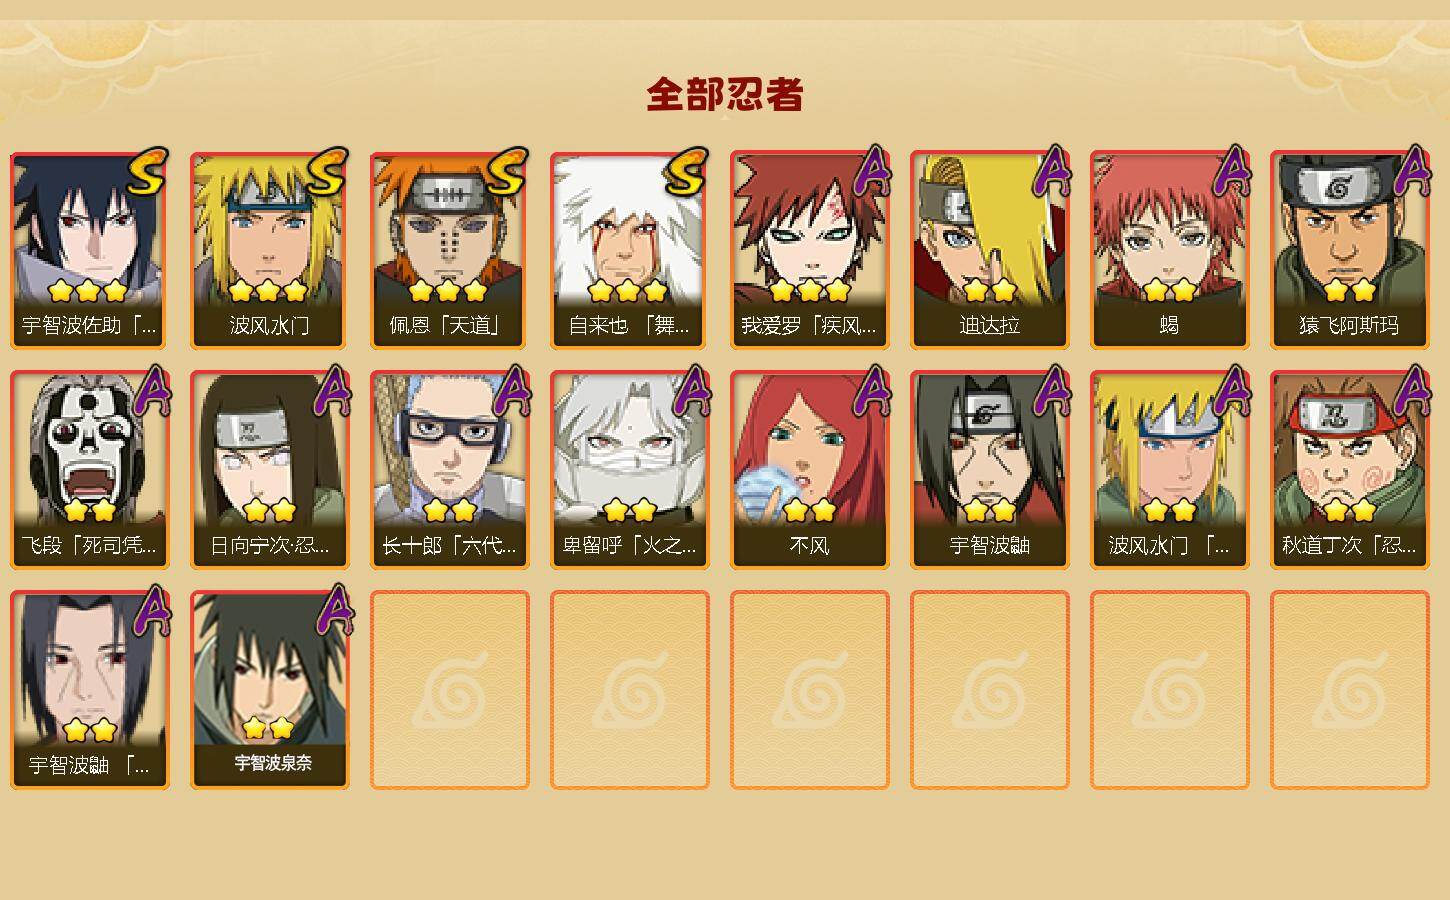
Task: Click the three stars on 宇智波佐助 card
Action: point(88,291)
